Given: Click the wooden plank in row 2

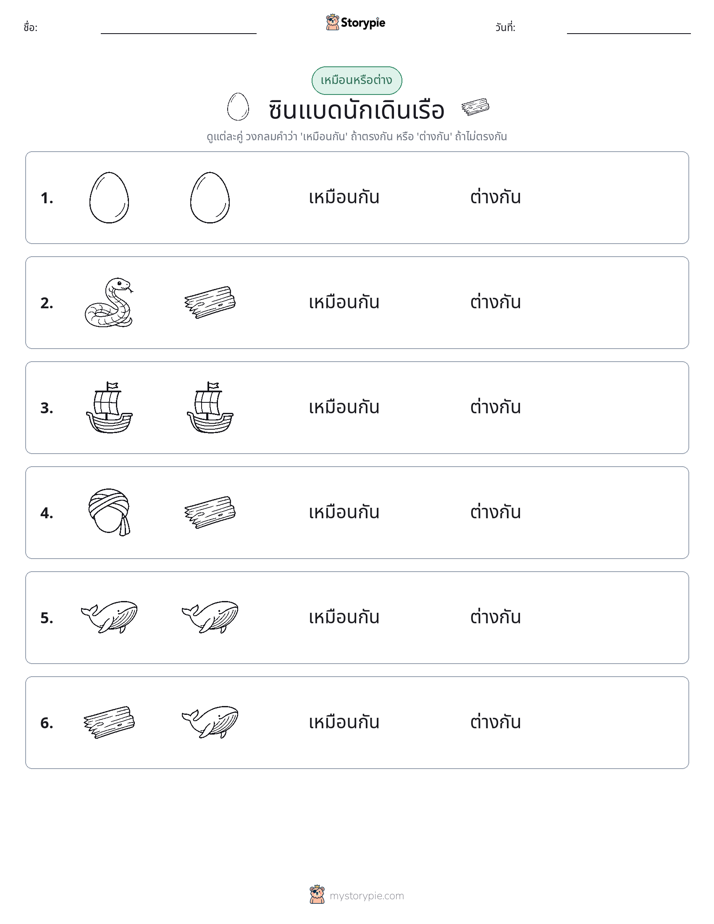Looking at the screenshot, I should [210, 302].
